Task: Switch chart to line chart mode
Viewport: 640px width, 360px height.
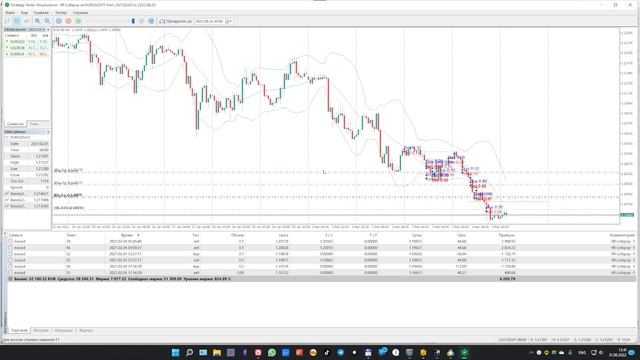Action: tap(27, 21)
